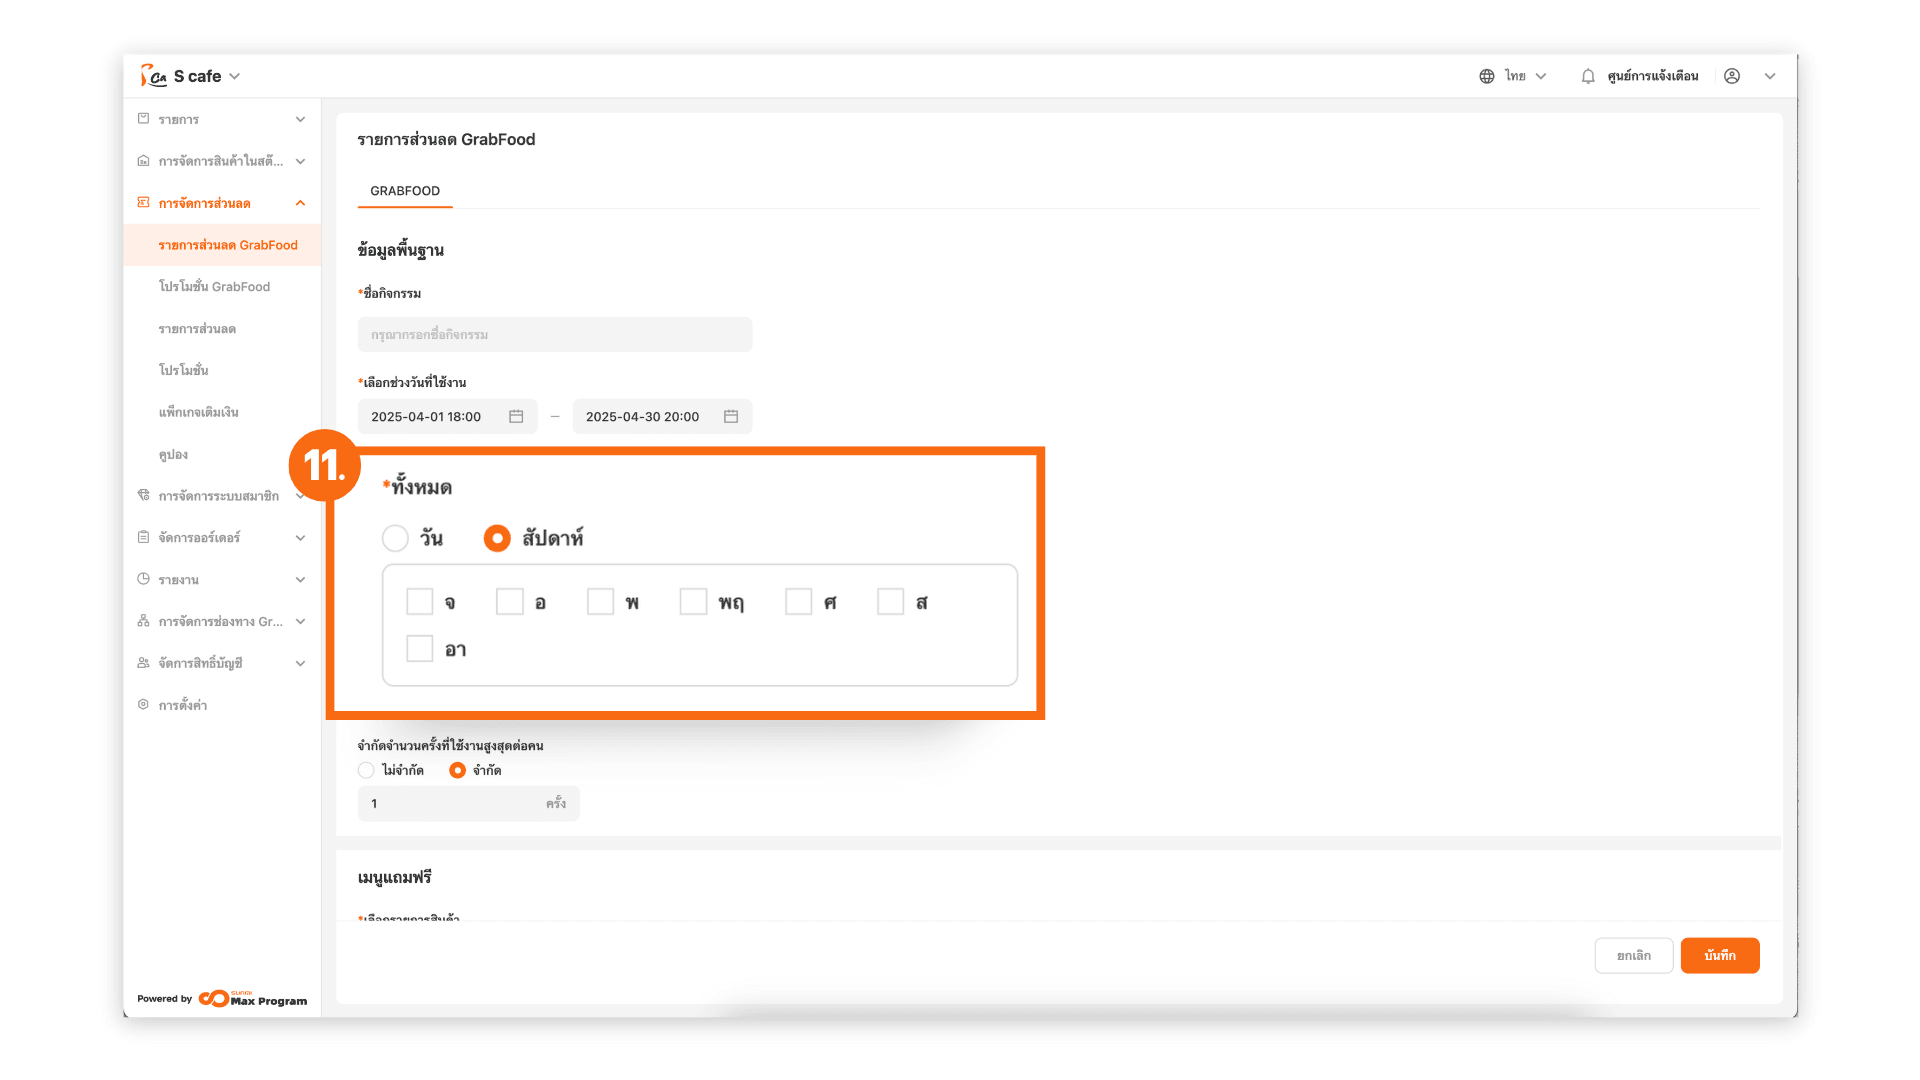Expand the รายการ sidebar menu chevron

click(x=300, y=119)
